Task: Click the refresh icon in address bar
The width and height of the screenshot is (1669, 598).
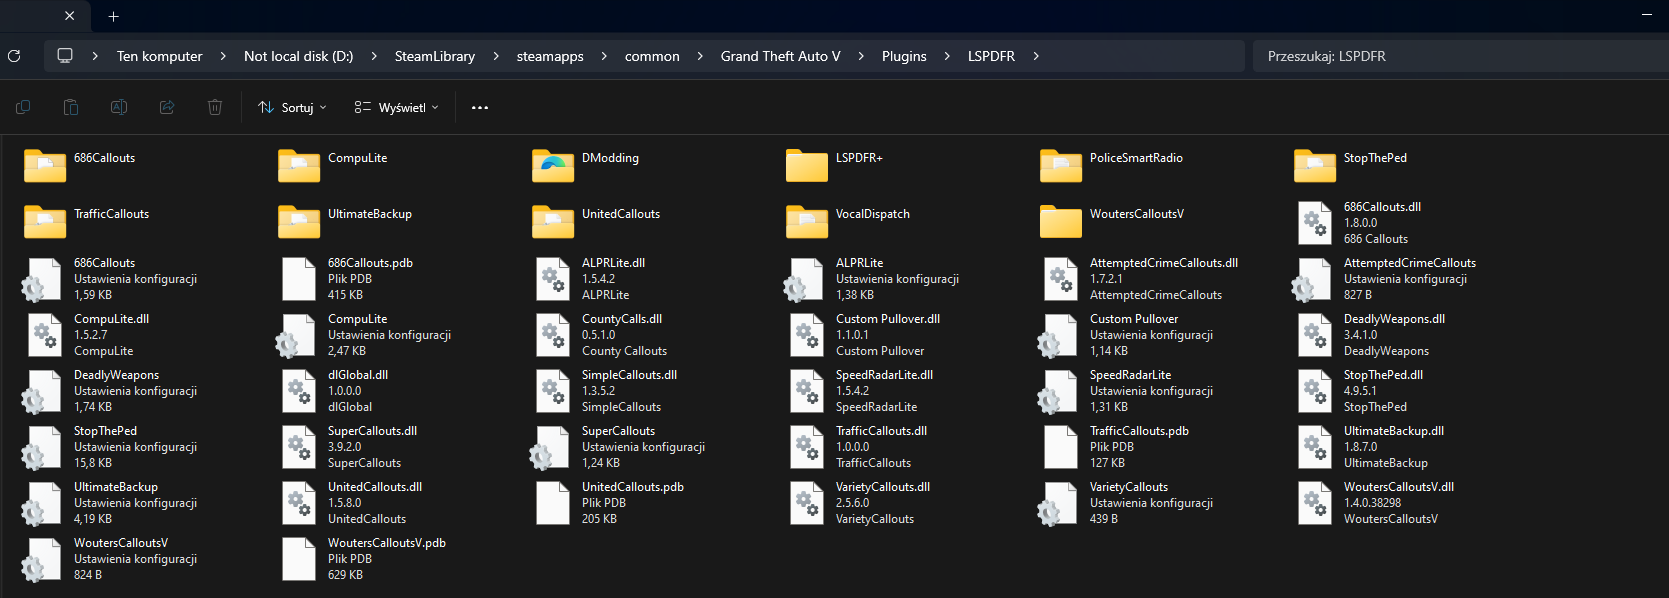Action: pos(14,56)
